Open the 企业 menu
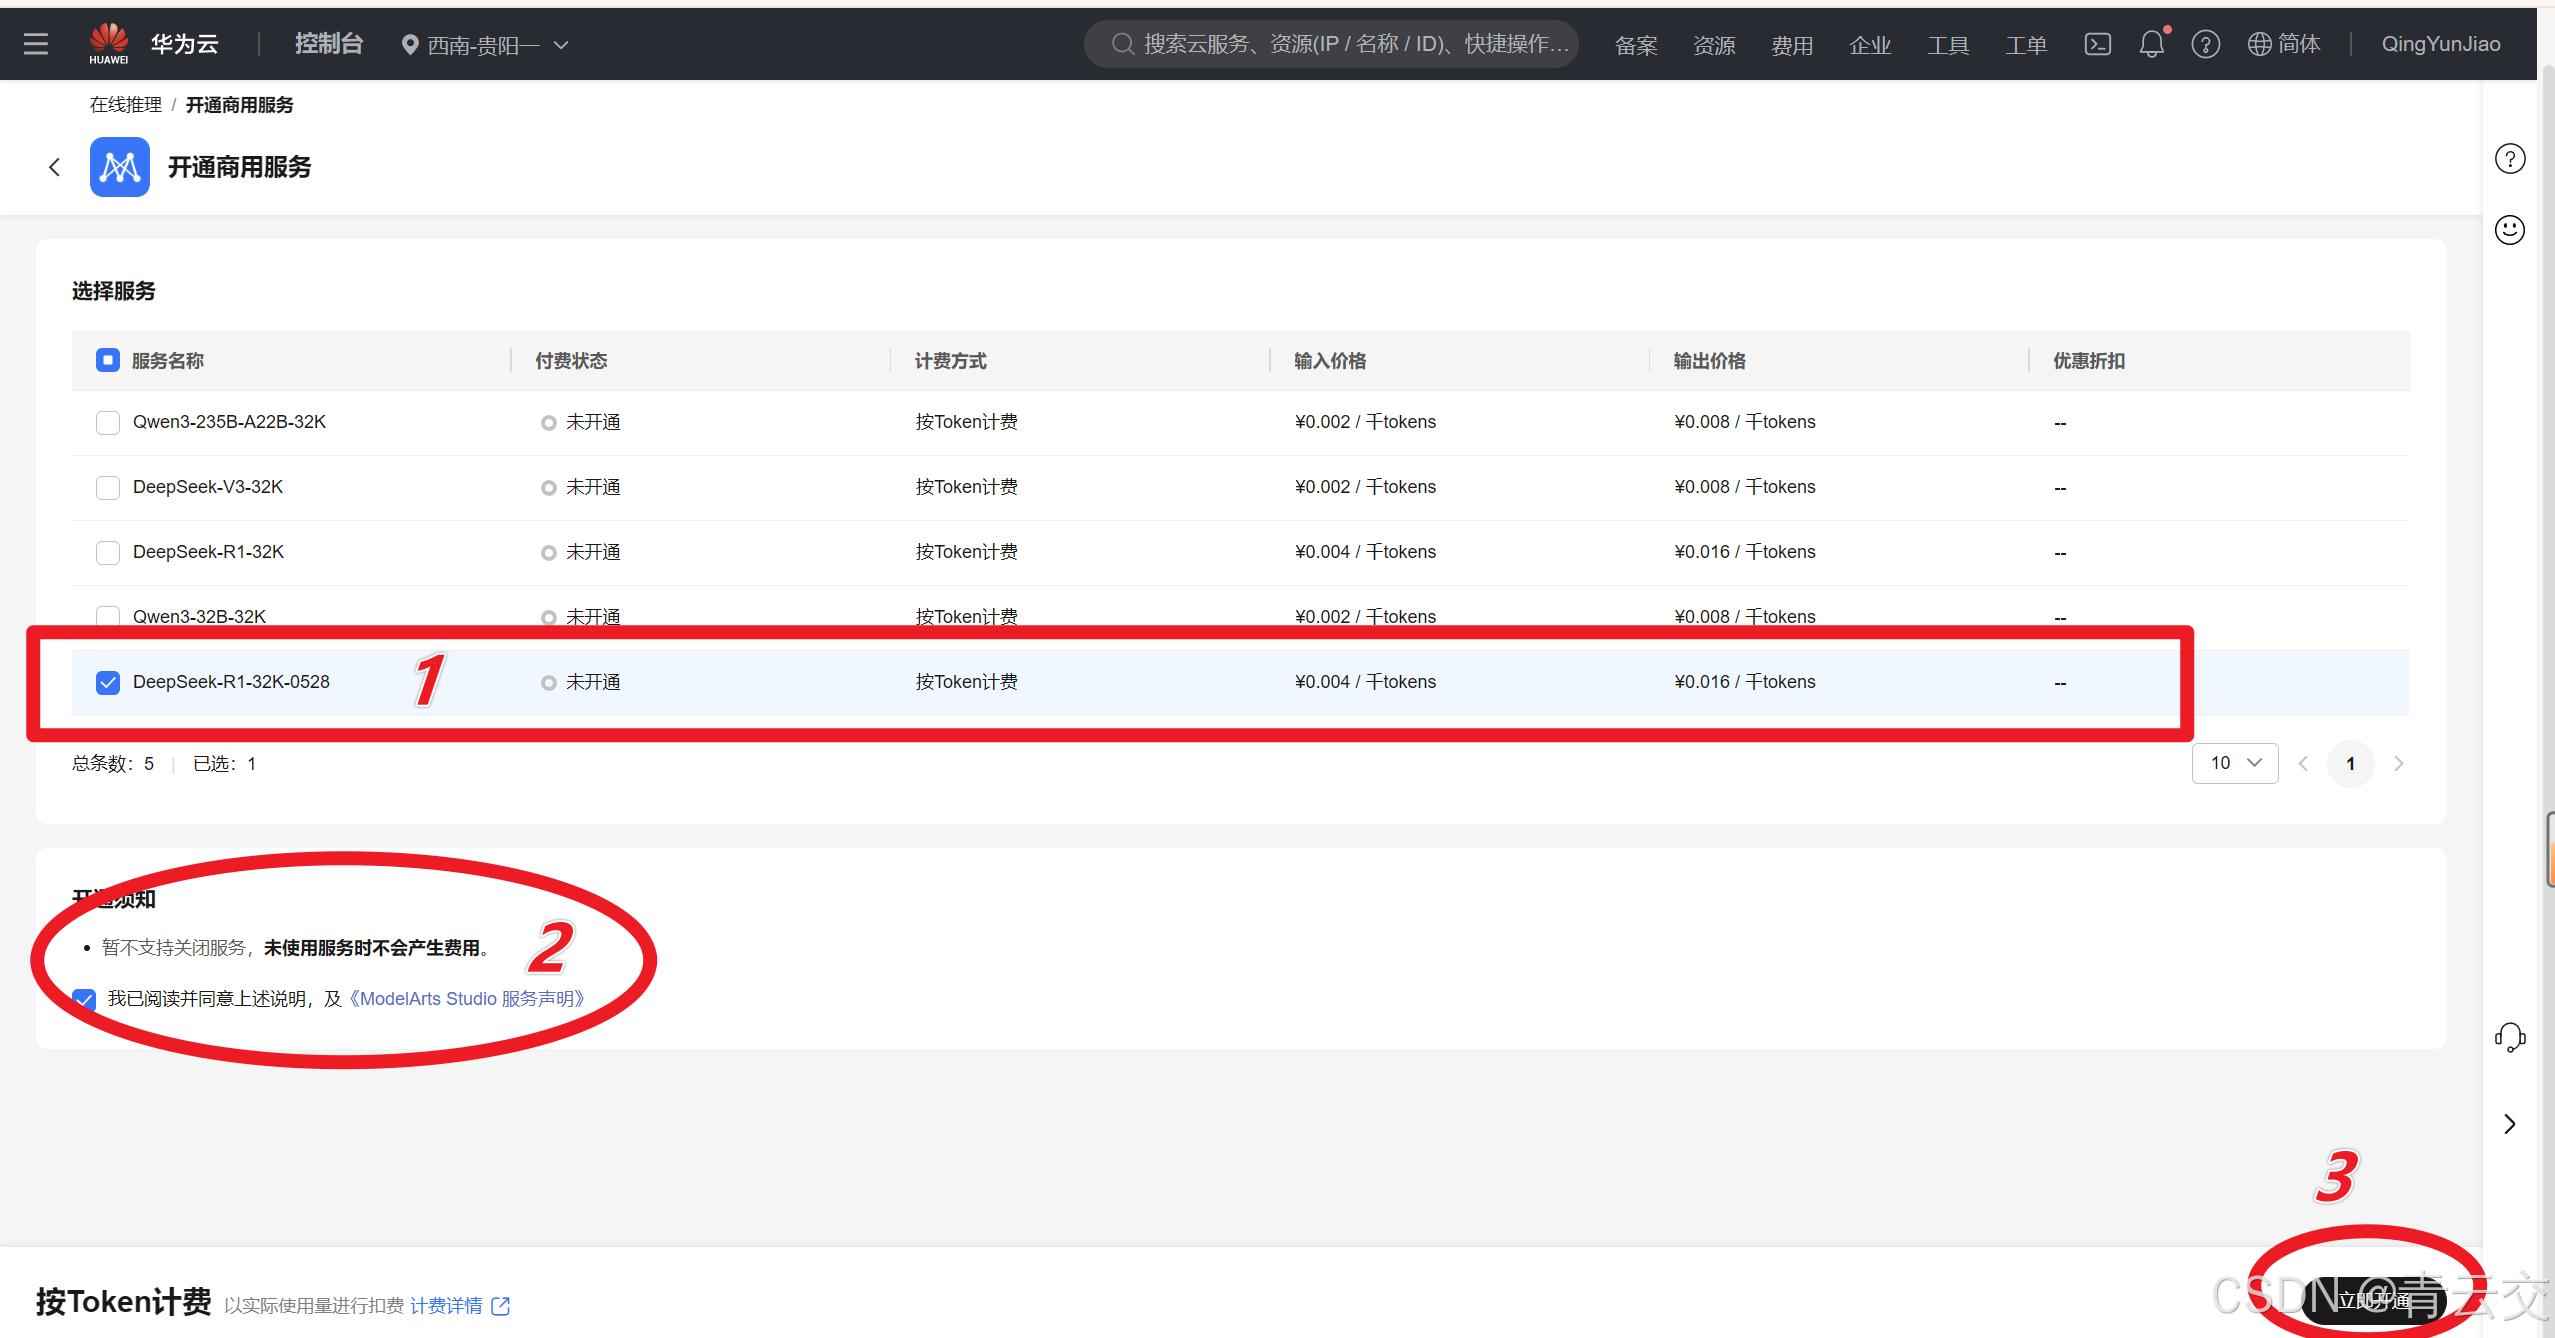The image size is (2555, 1338). (1870, 45)
